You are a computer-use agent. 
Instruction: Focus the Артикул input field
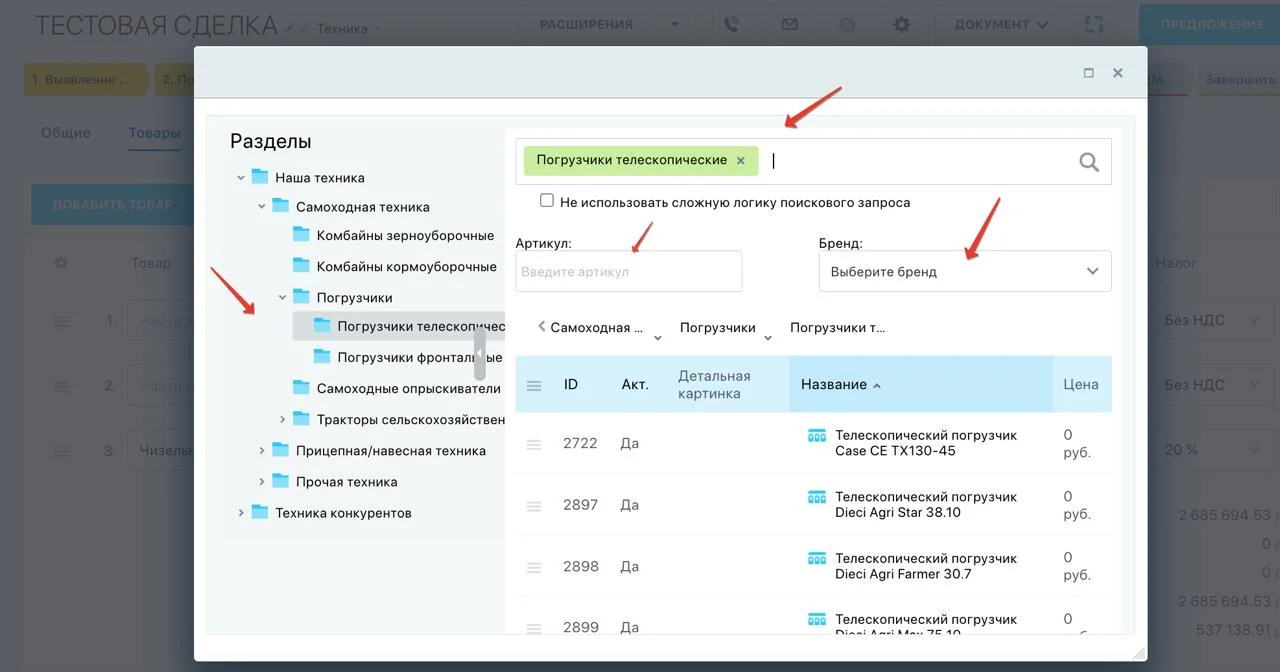coord(628,271)
